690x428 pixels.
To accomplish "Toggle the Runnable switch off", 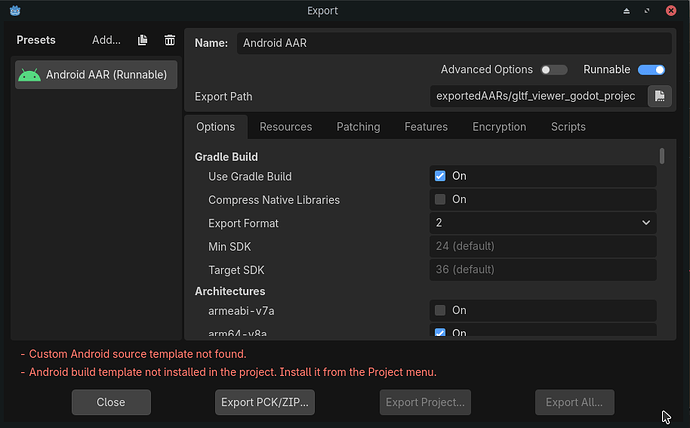I will pos(651,70).
